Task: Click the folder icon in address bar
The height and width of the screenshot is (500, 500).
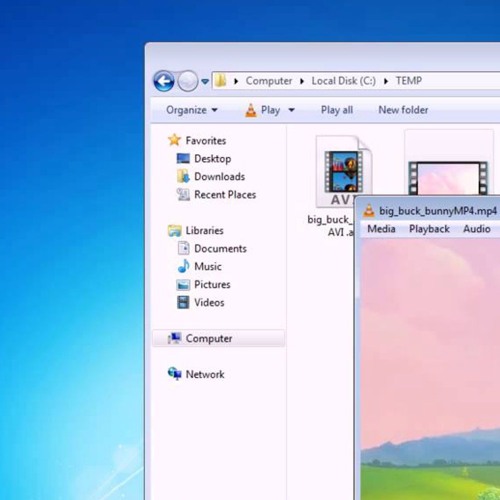Action: pos(220,81)
